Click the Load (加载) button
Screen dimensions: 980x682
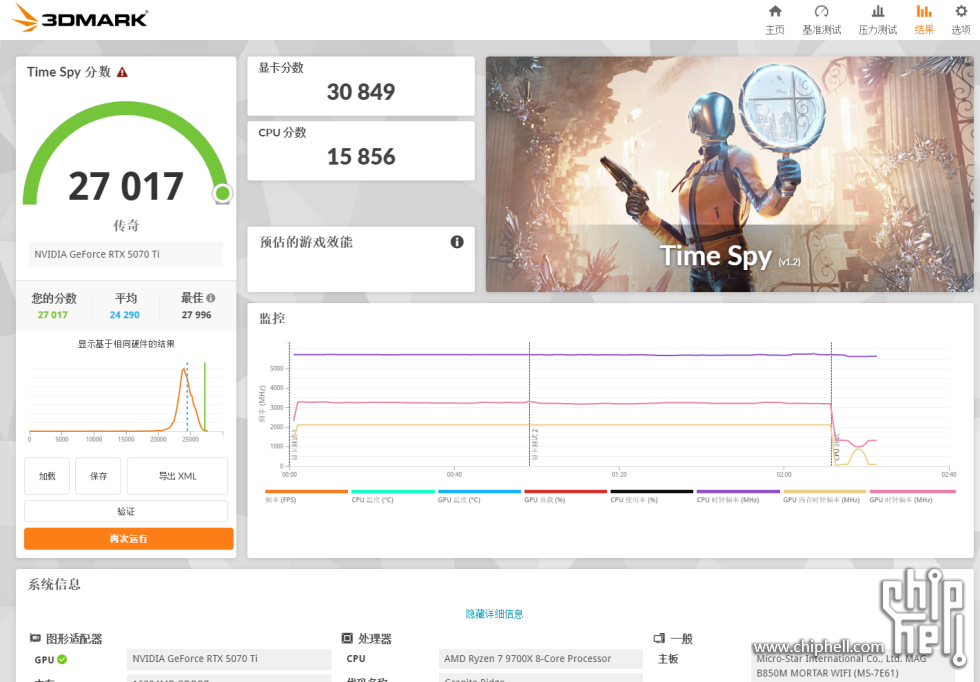pos(47,476)
